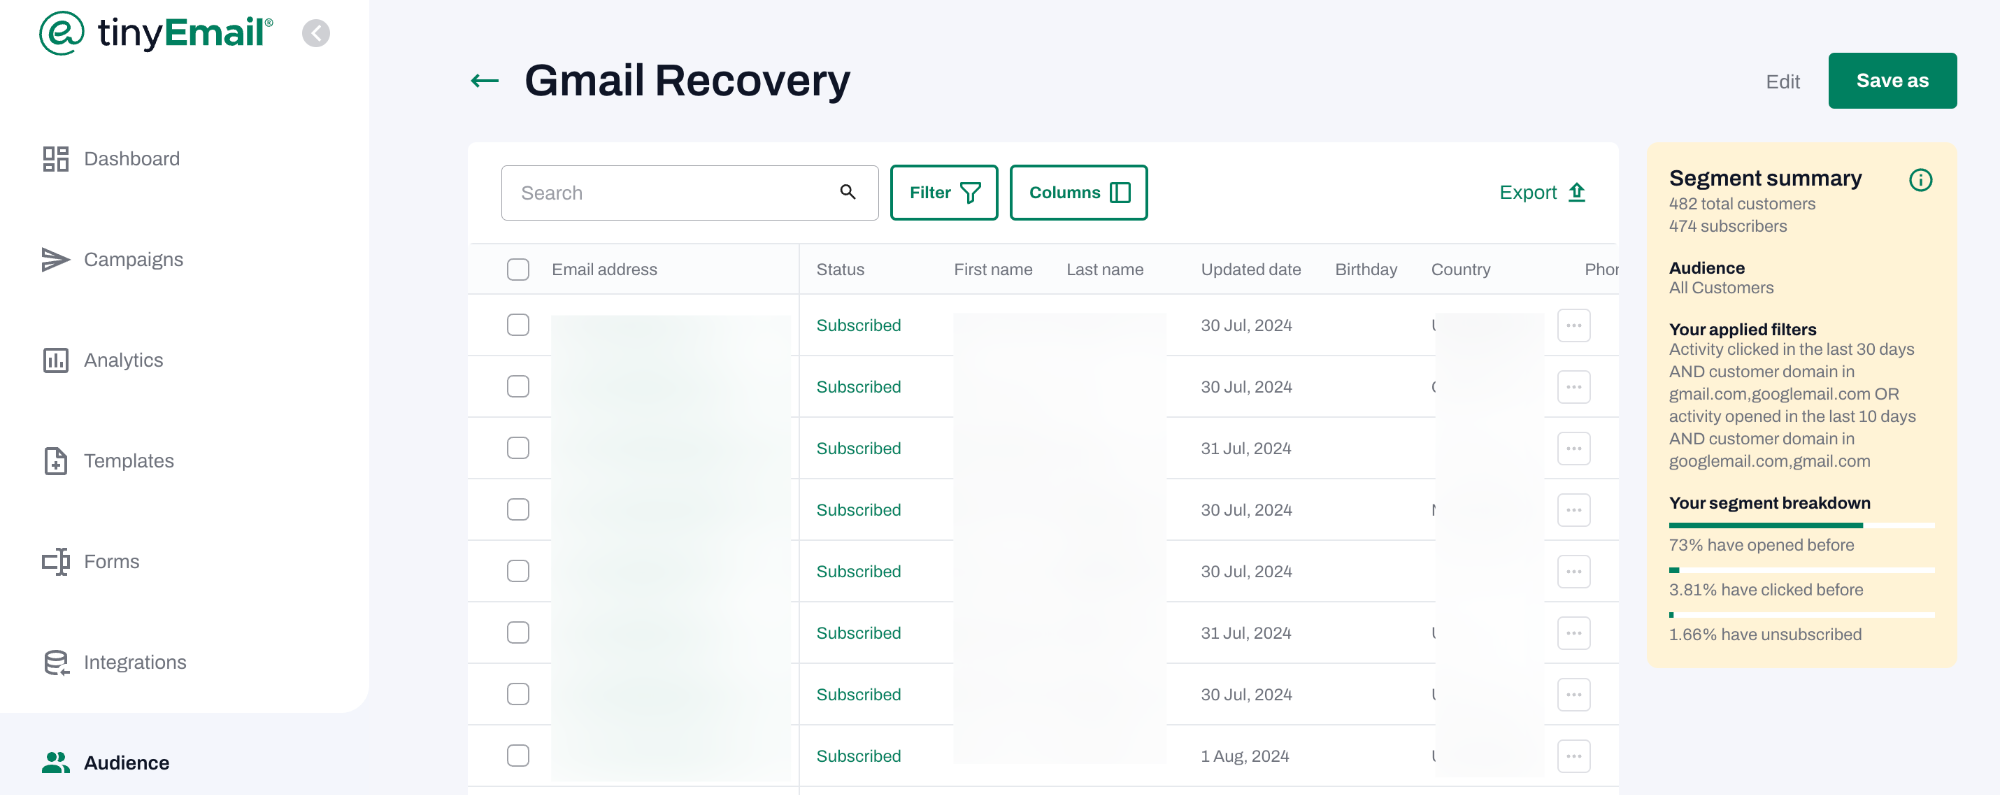Go to Campaigns section

click(x=133, y=260)
